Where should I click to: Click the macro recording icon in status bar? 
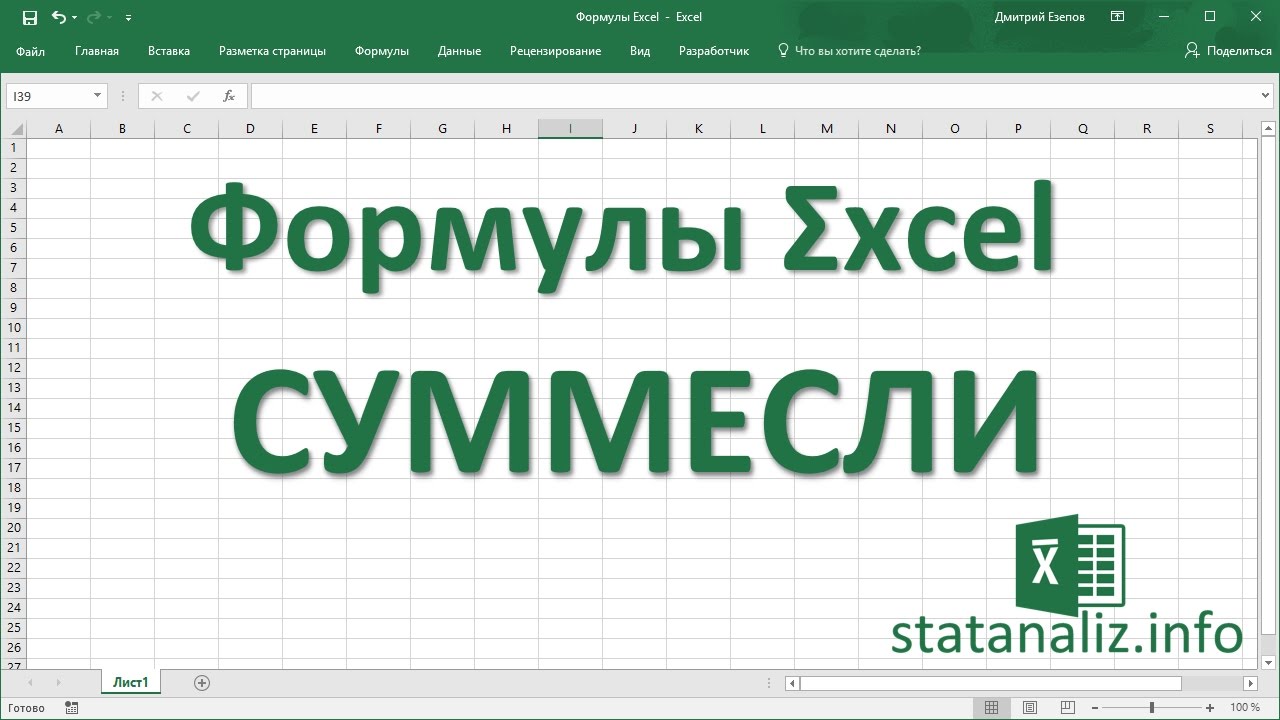tap(71, 707)
